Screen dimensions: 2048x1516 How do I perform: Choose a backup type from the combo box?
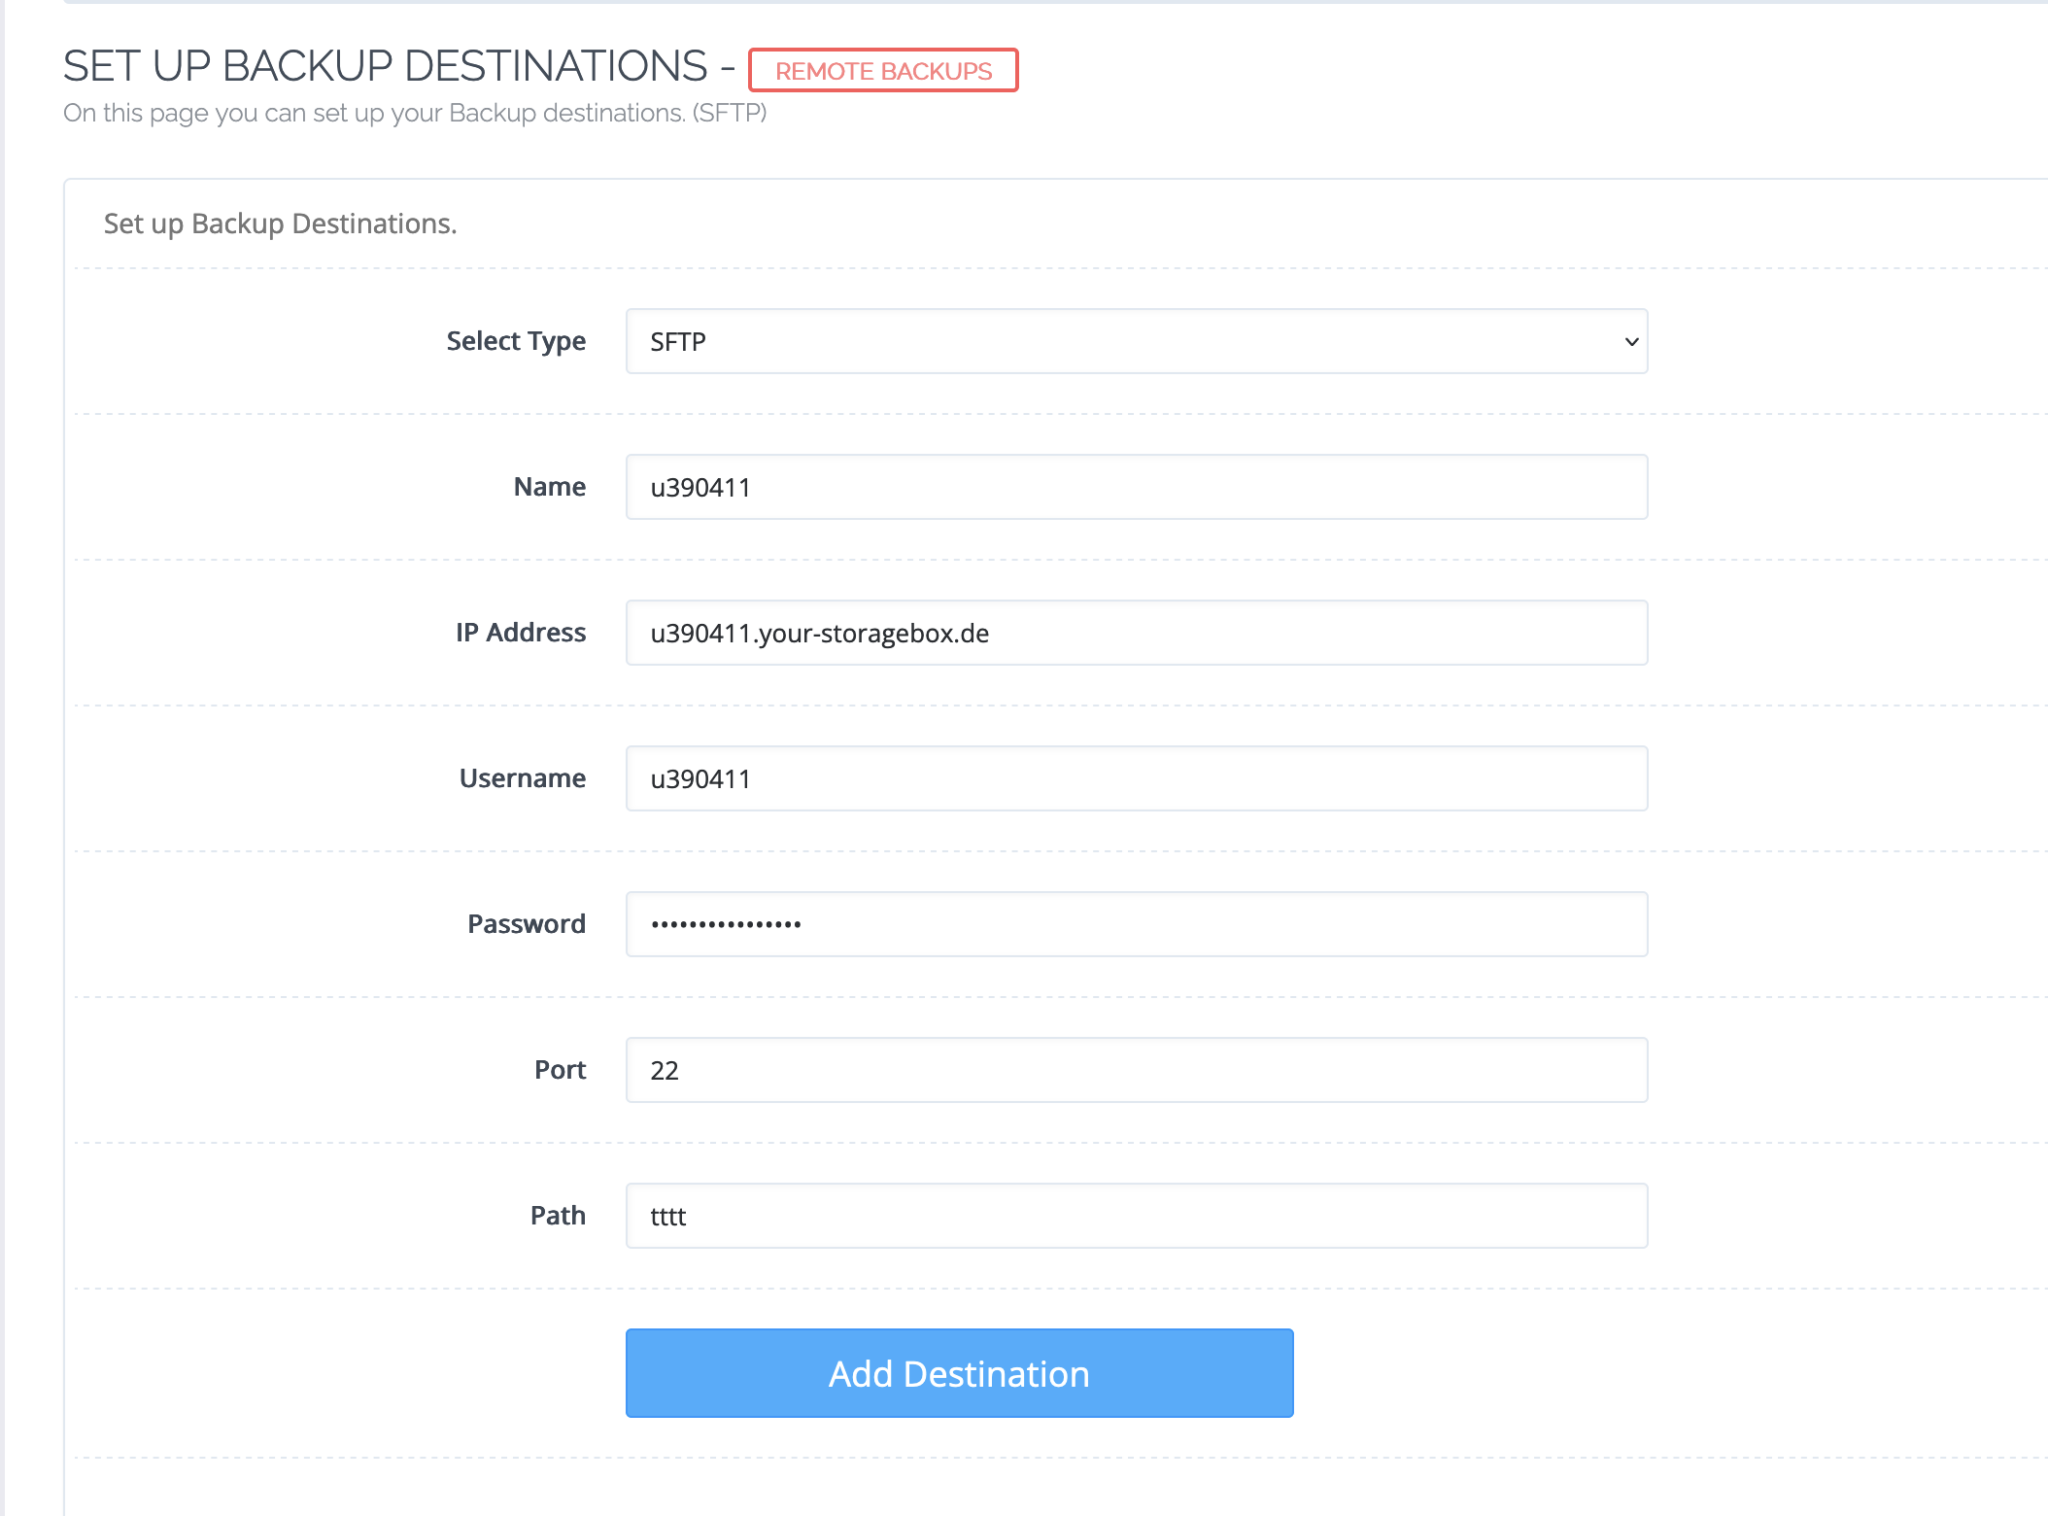click(1135, 341)
